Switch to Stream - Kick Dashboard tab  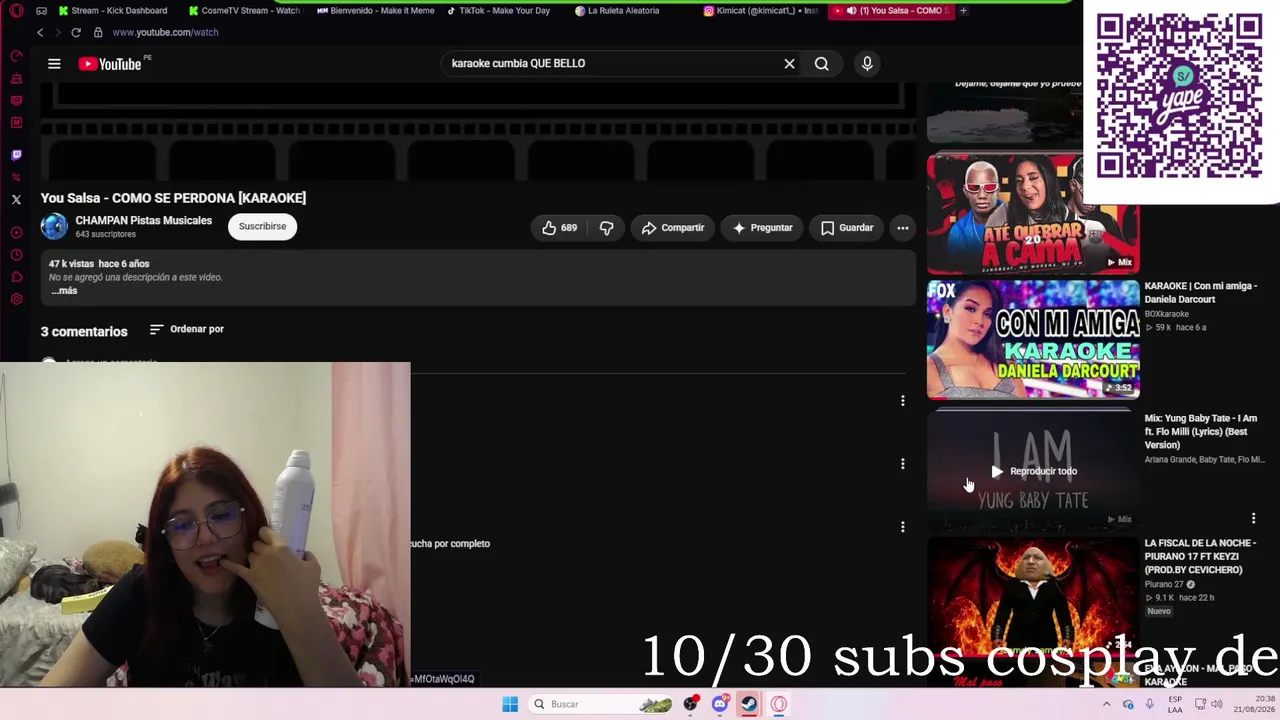click(113, 11)
